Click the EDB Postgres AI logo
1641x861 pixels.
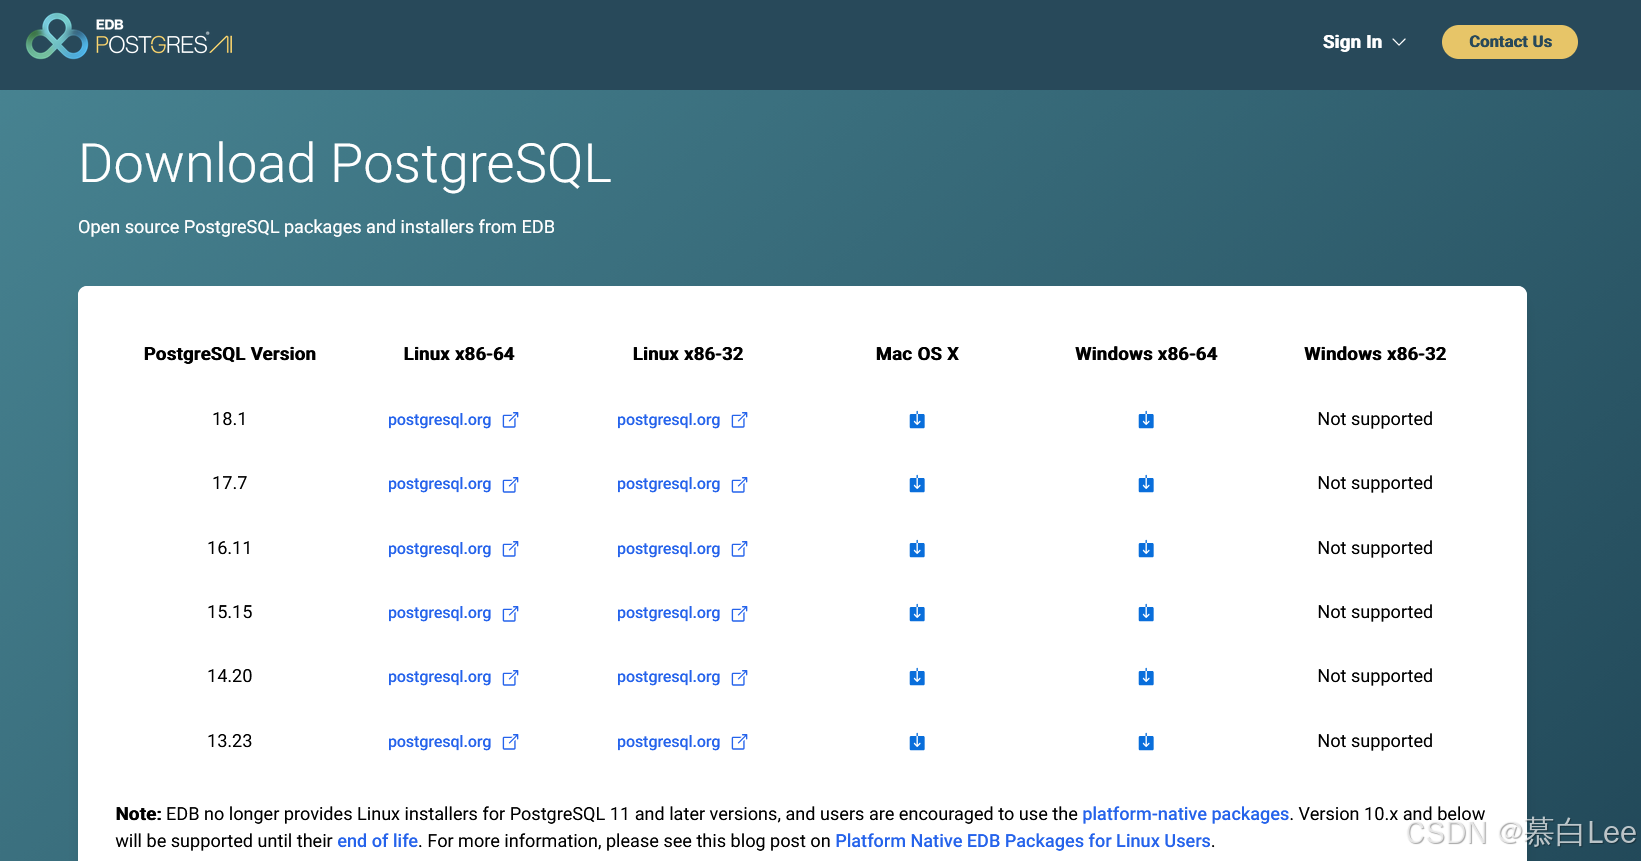129,37
